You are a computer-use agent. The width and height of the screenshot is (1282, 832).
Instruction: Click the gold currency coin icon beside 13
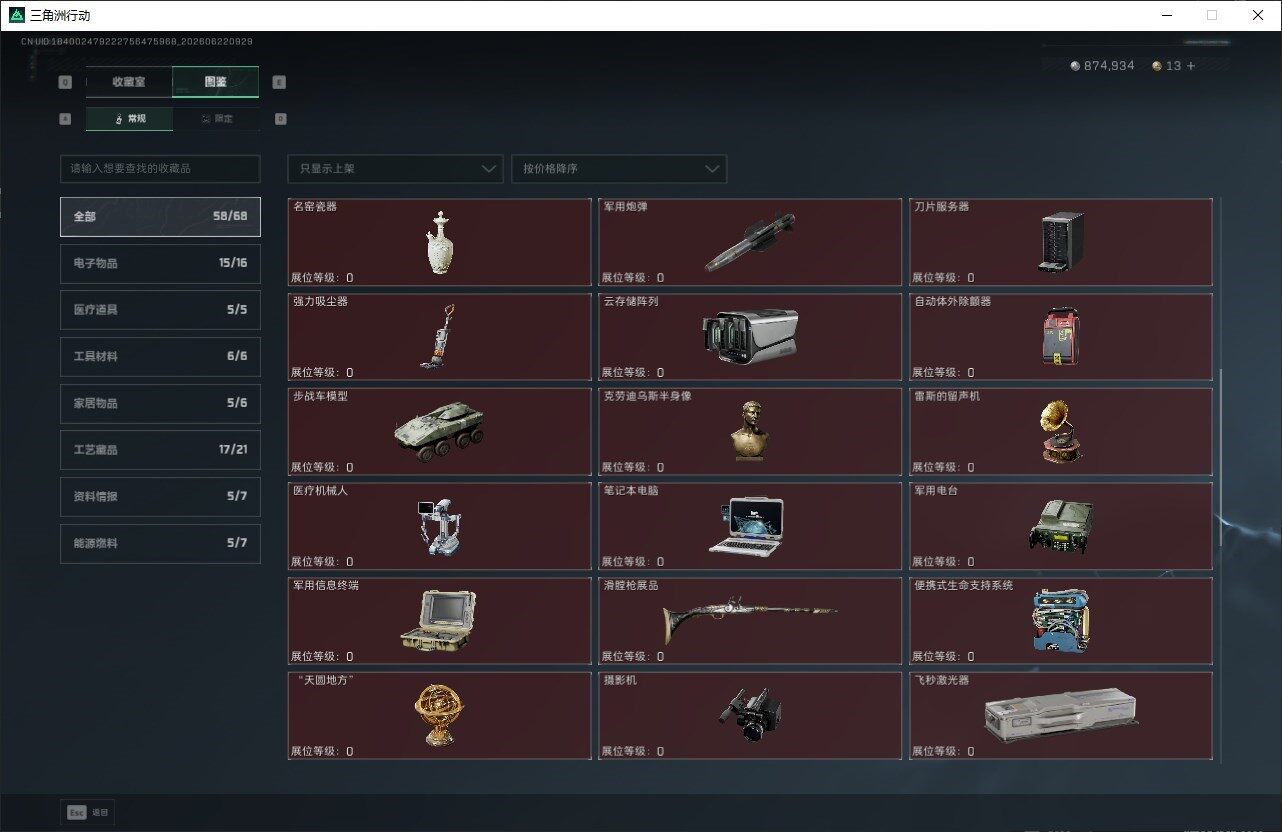pyautogui.click(x=1157, y=66)
